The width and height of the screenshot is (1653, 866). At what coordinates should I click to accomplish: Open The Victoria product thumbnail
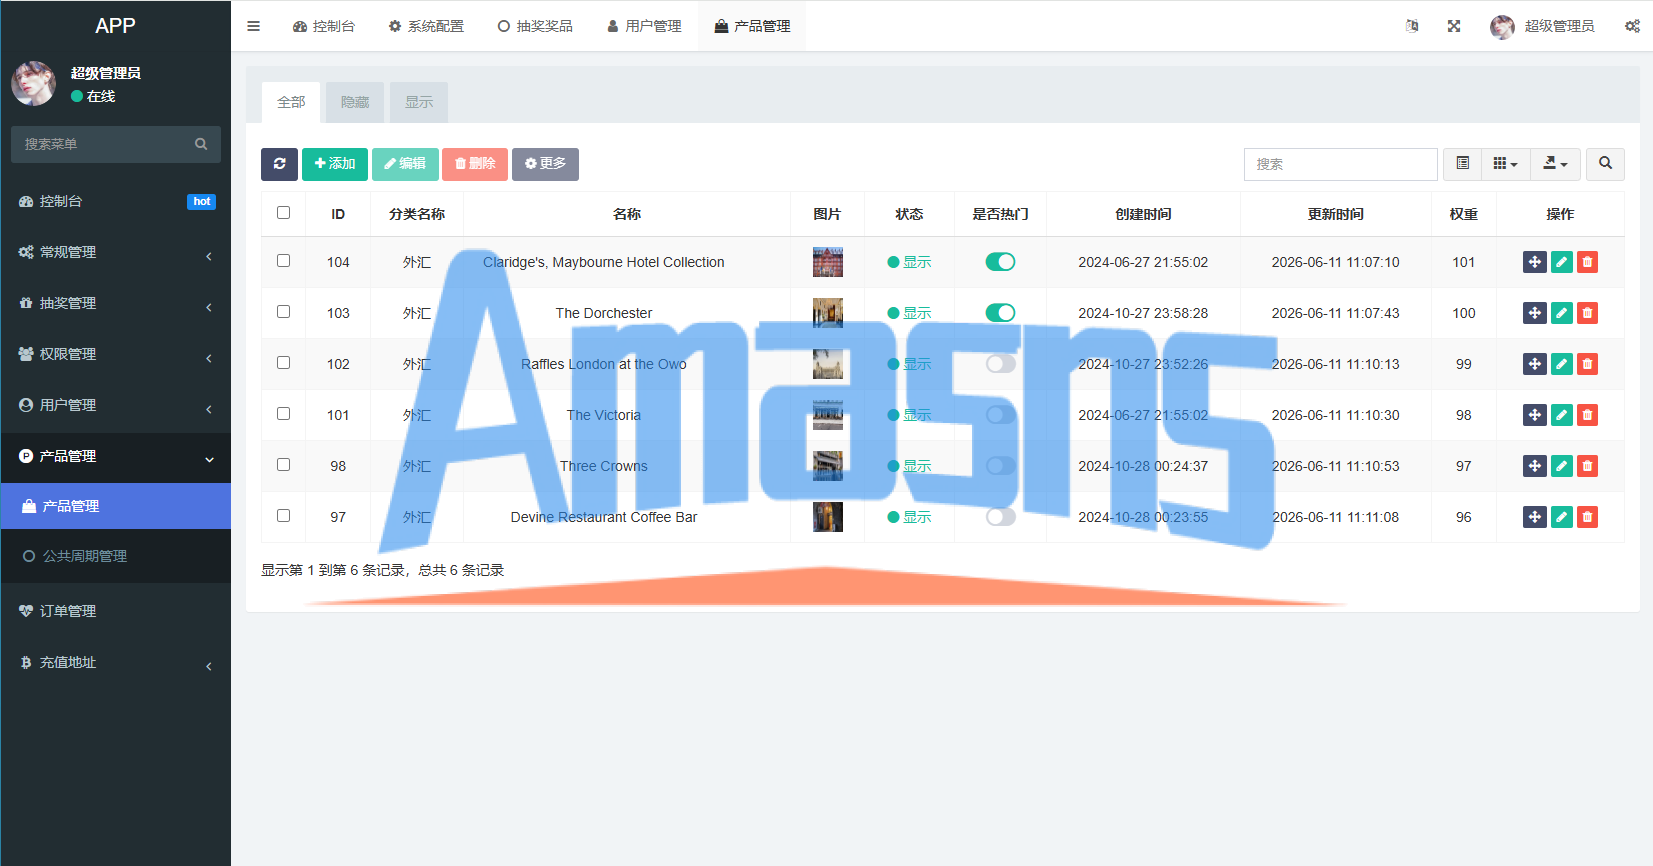[828, 415]
